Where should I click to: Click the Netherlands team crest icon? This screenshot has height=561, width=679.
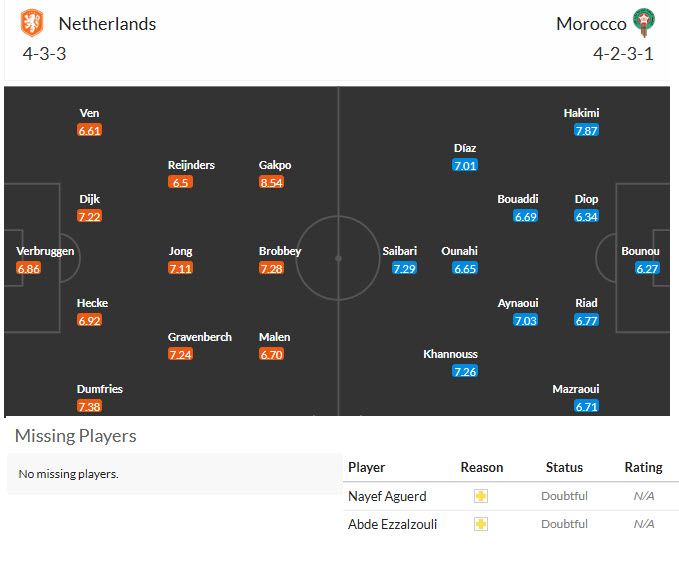[32, 23]
